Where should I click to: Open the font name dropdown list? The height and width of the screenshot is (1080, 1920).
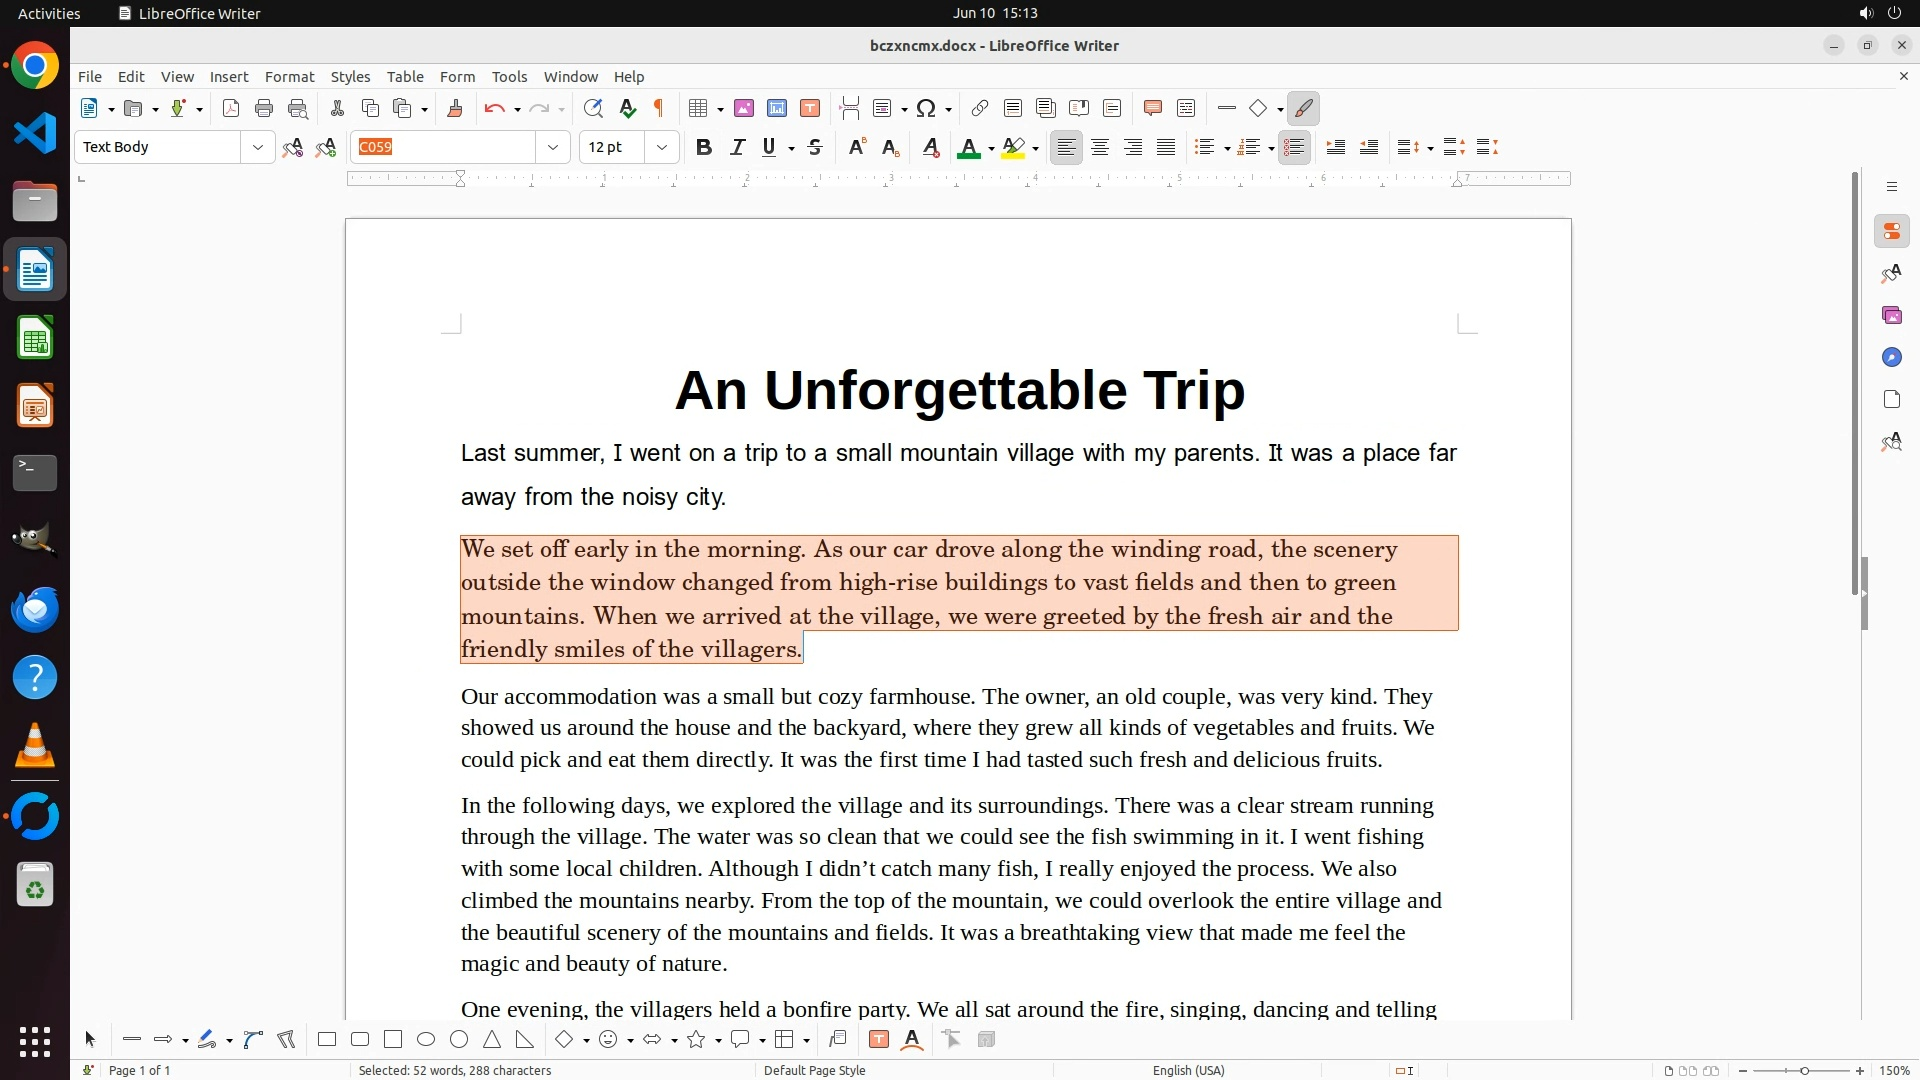[552, 148]
